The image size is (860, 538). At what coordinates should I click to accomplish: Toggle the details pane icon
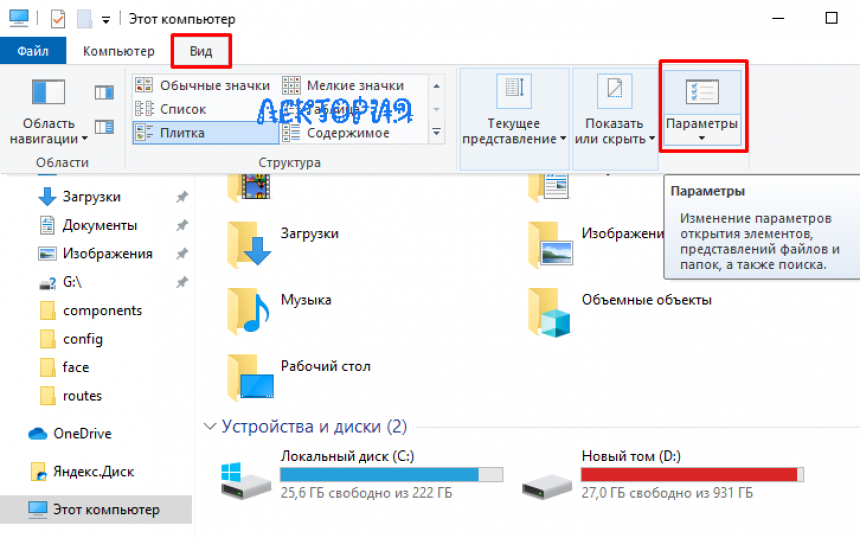104,127
